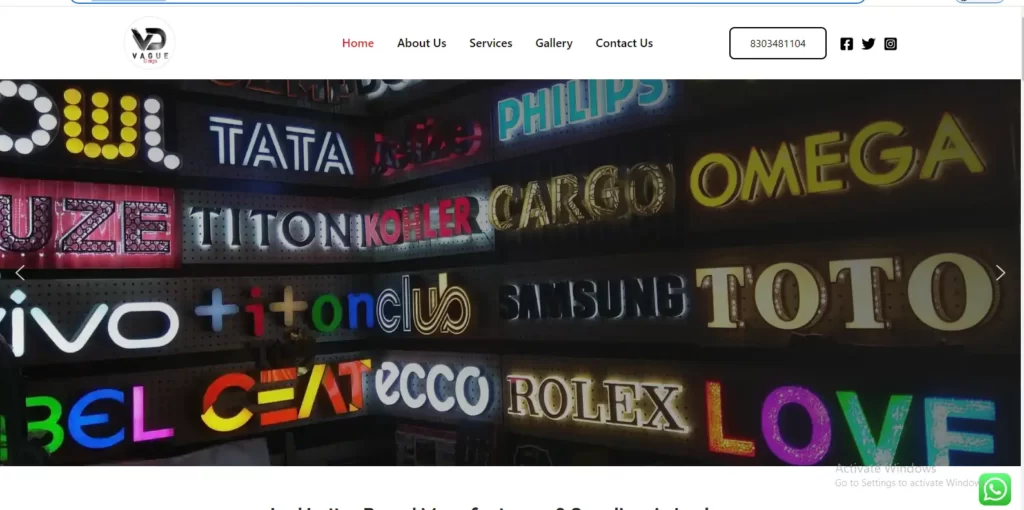Go to the Home menu item

point(358,43)
